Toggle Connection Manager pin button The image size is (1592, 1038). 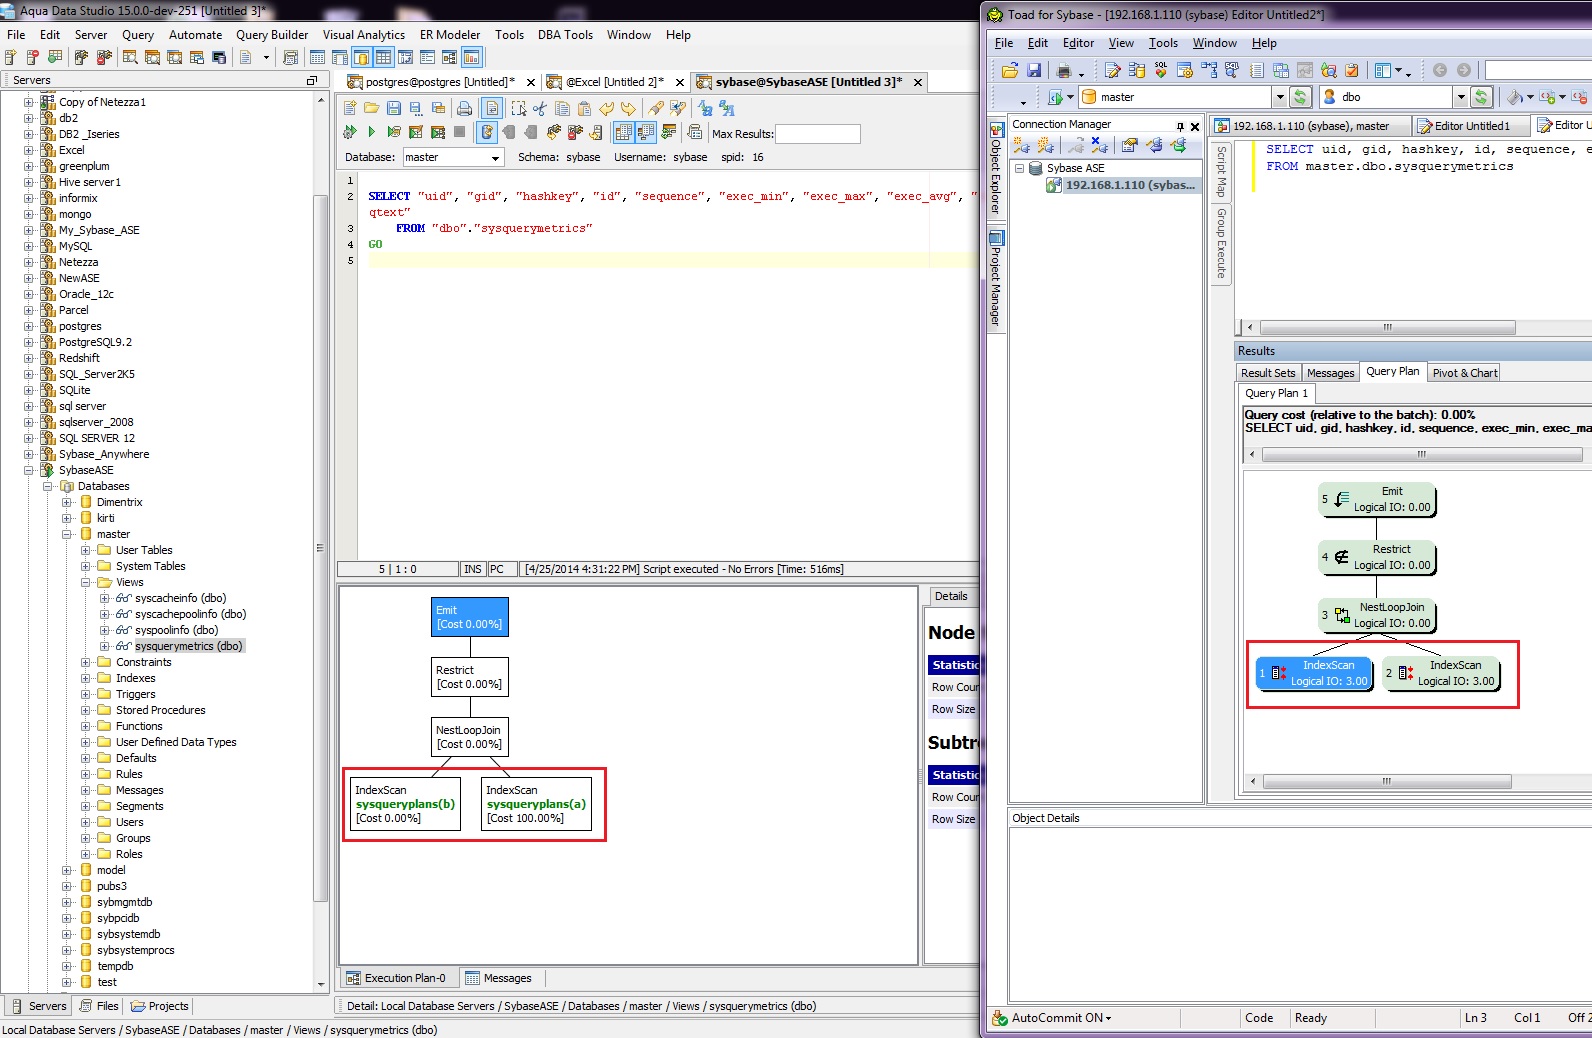click(x=1180, y=126)
